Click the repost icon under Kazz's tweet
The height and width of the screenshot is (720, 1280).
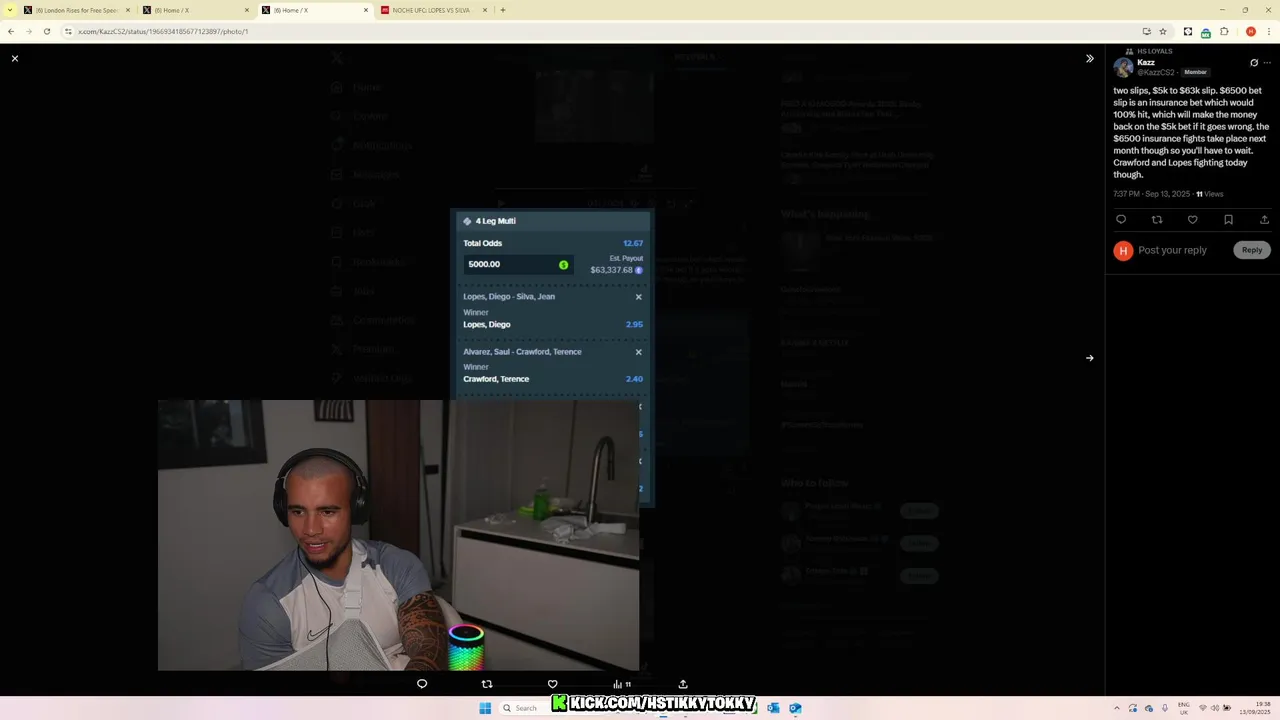(1157, 220)
